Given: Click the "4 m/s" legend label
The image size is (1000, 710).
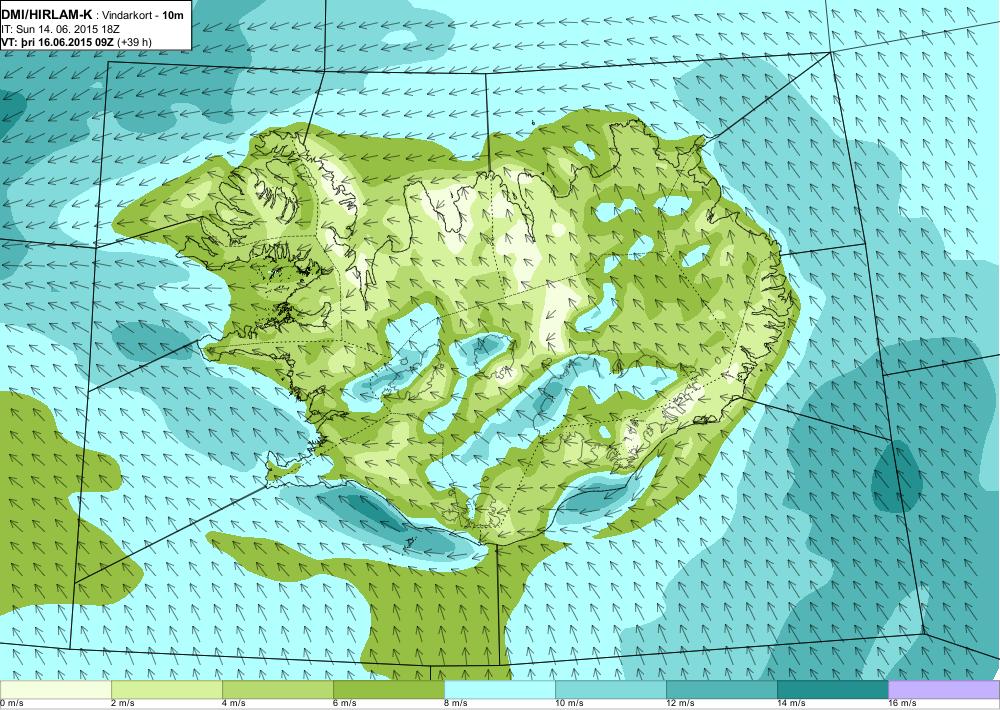Looking at the screenshot, I should [234, 704].
